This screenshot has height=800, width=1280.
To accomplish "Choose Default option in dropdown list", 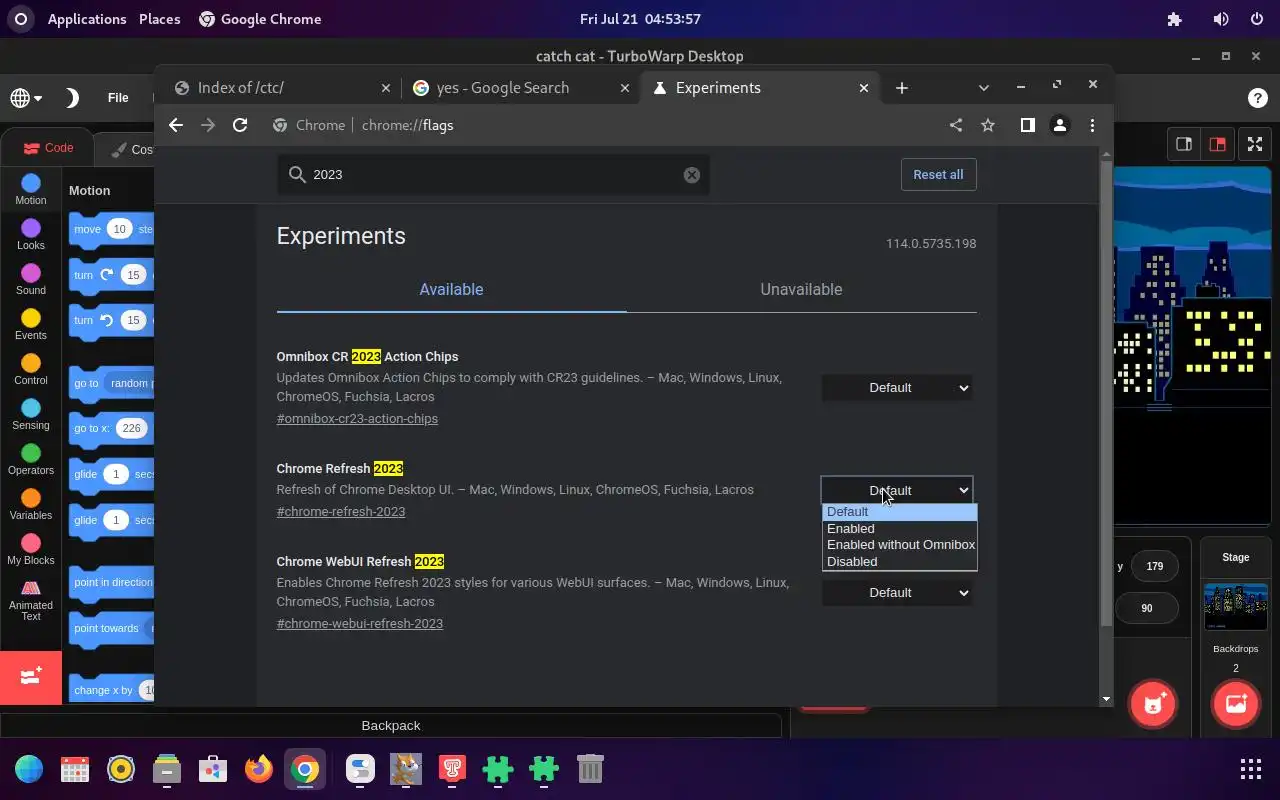I will tap(899, 512).
